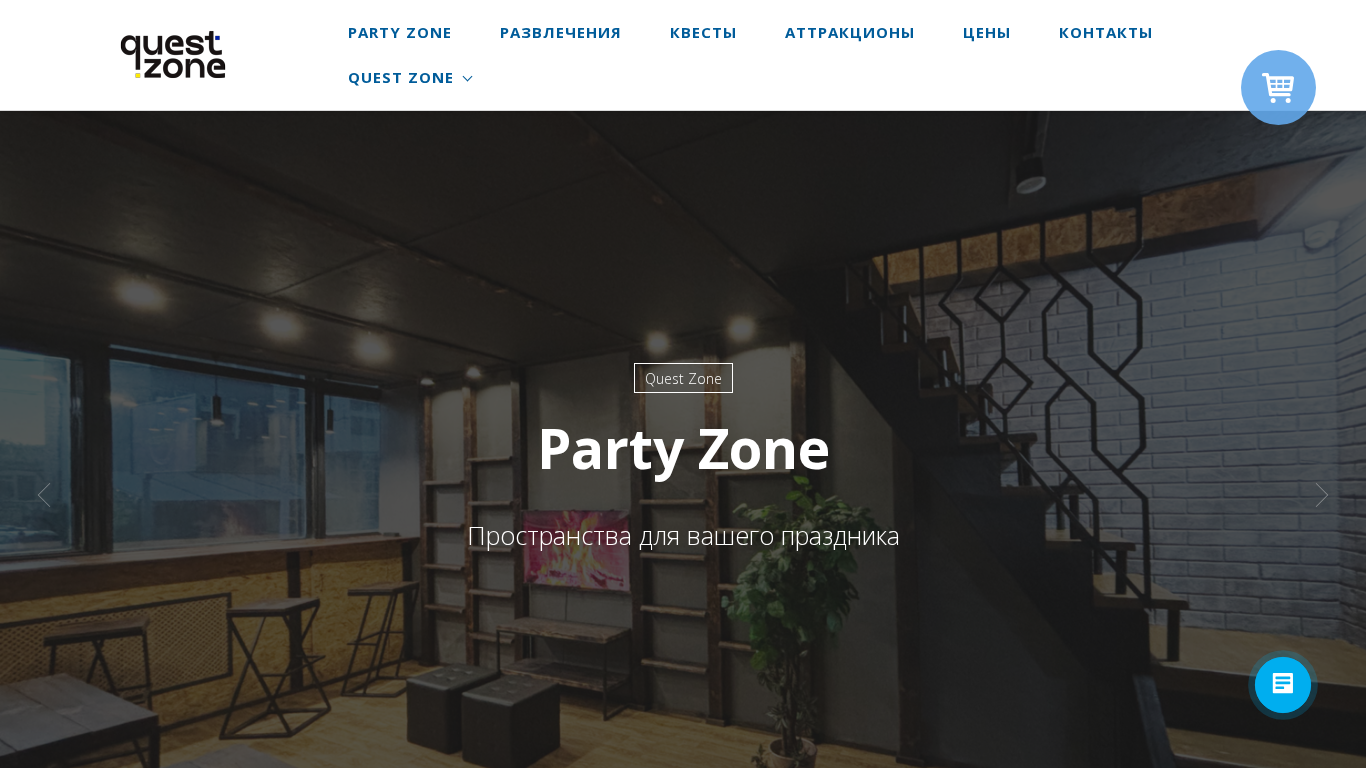The width and height of the screenshot is (1366, 768).
Task: Select АТТРАКЦИОНЫ in the navigation
Action: click(x=850, y=33)
